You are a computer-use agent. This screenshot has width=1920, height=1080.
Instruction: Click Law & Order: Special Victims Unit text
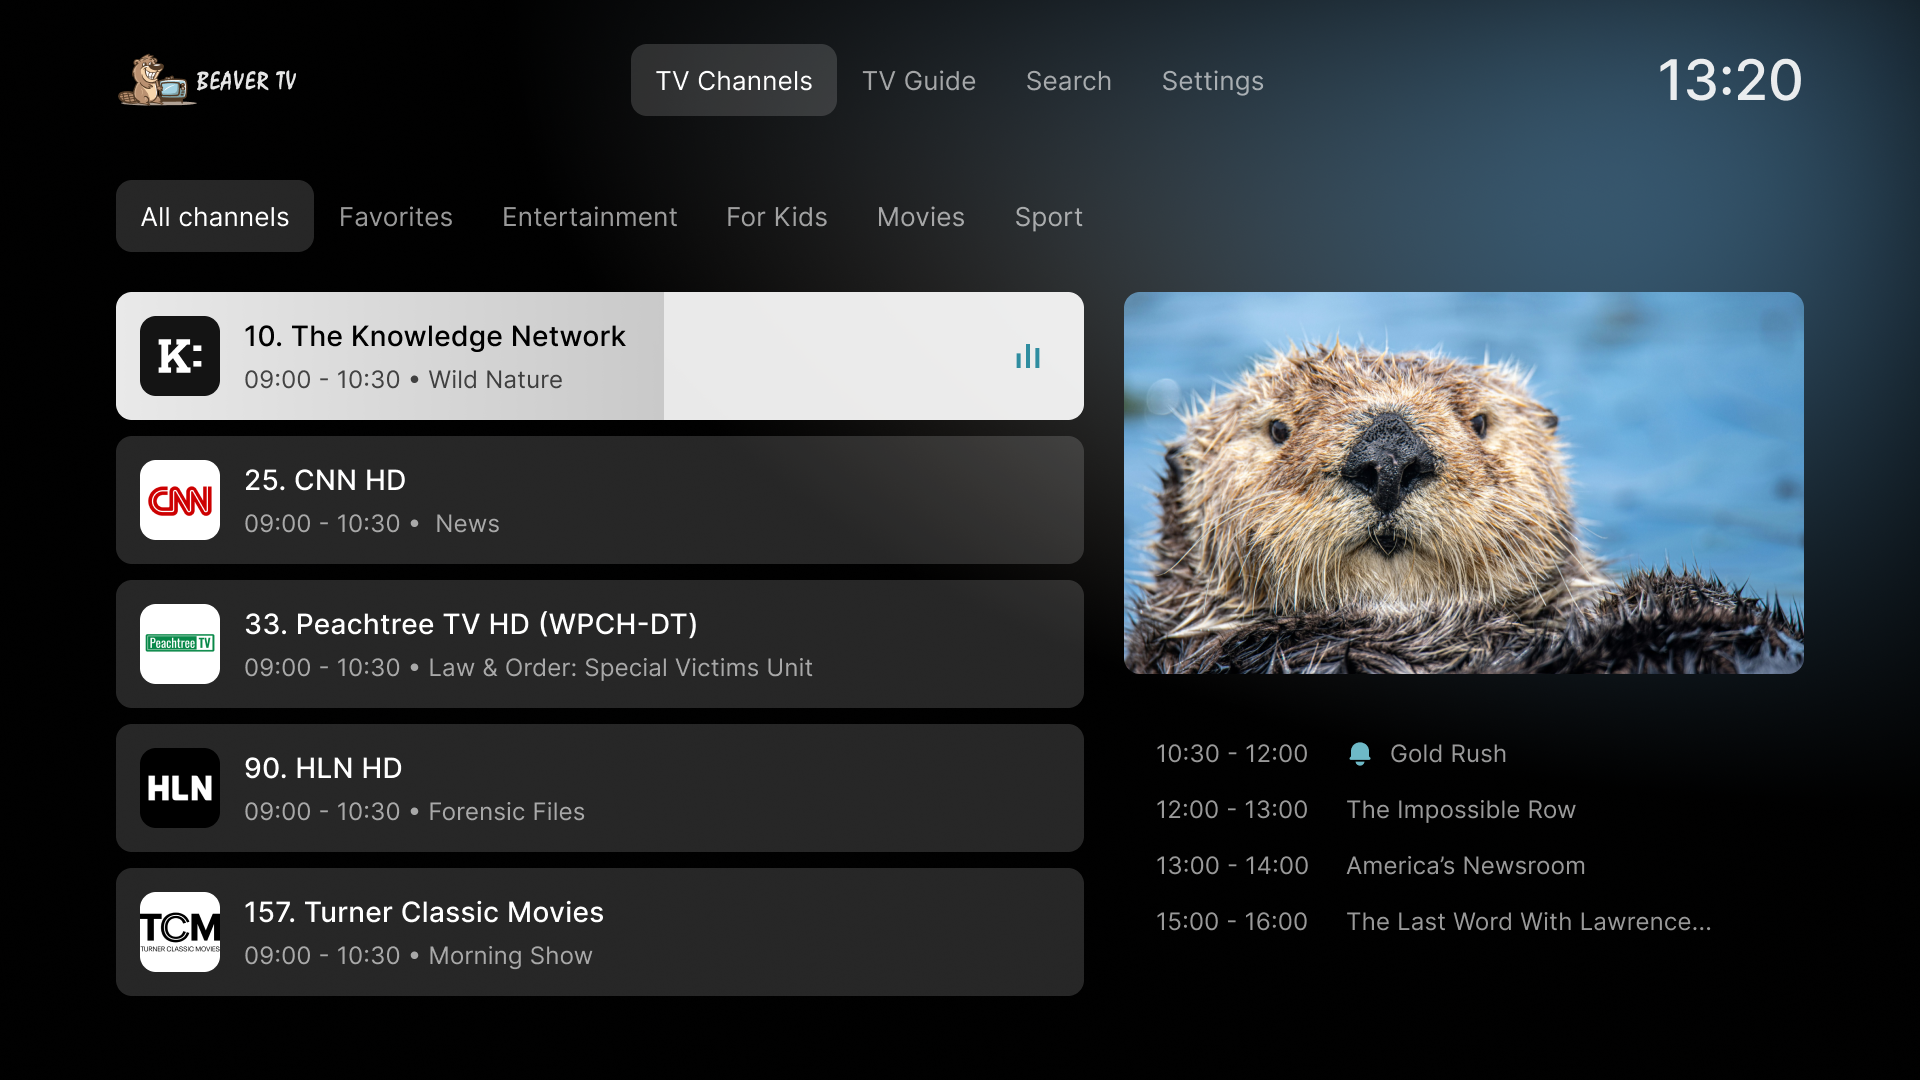click(621, 668)
